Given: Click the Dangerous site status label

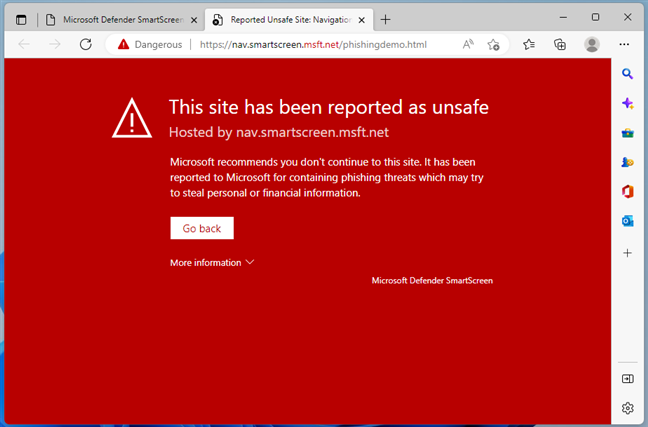Looking at the screenshot, I should (158, 45).
